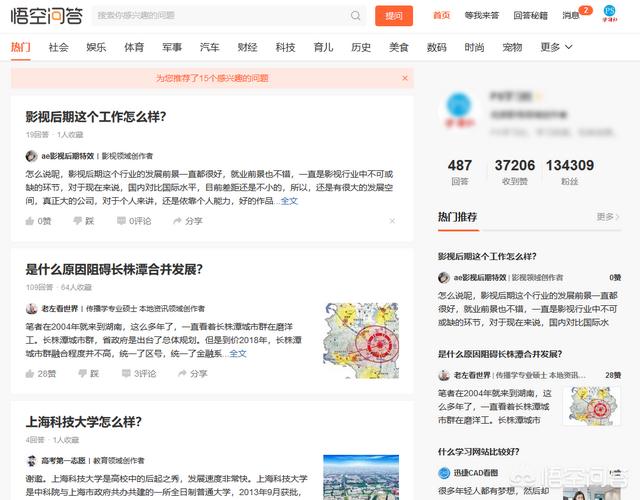Dismiss the 影视后期 question card
Image resolution: width=640 pixels, height=500 pixels.
coord(392,221)
